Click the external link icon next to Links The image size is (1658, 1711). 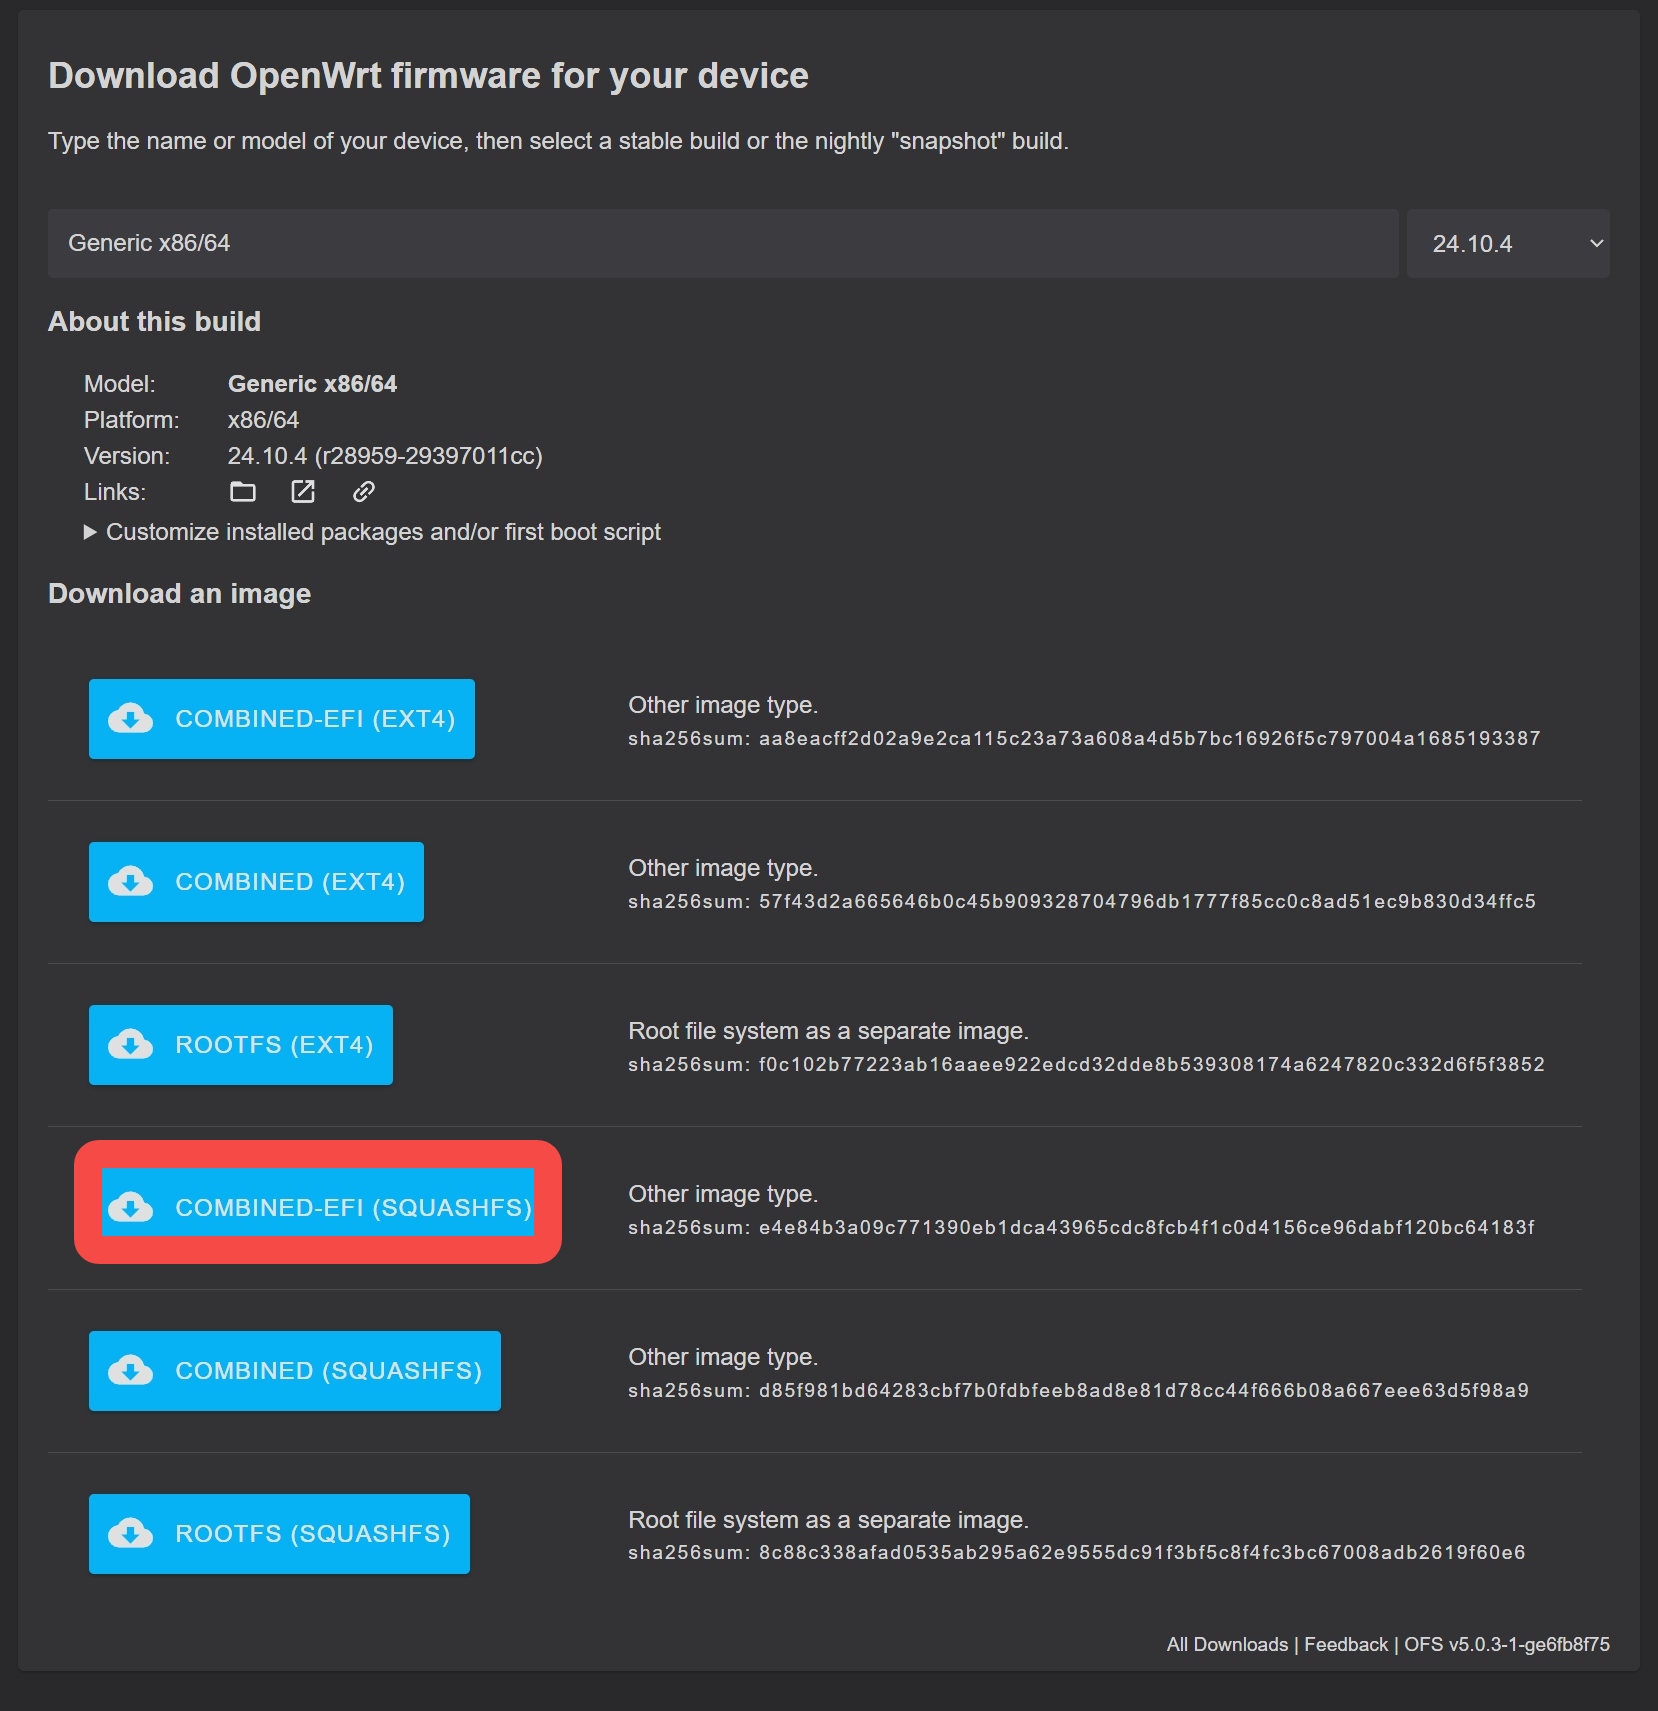303,492
